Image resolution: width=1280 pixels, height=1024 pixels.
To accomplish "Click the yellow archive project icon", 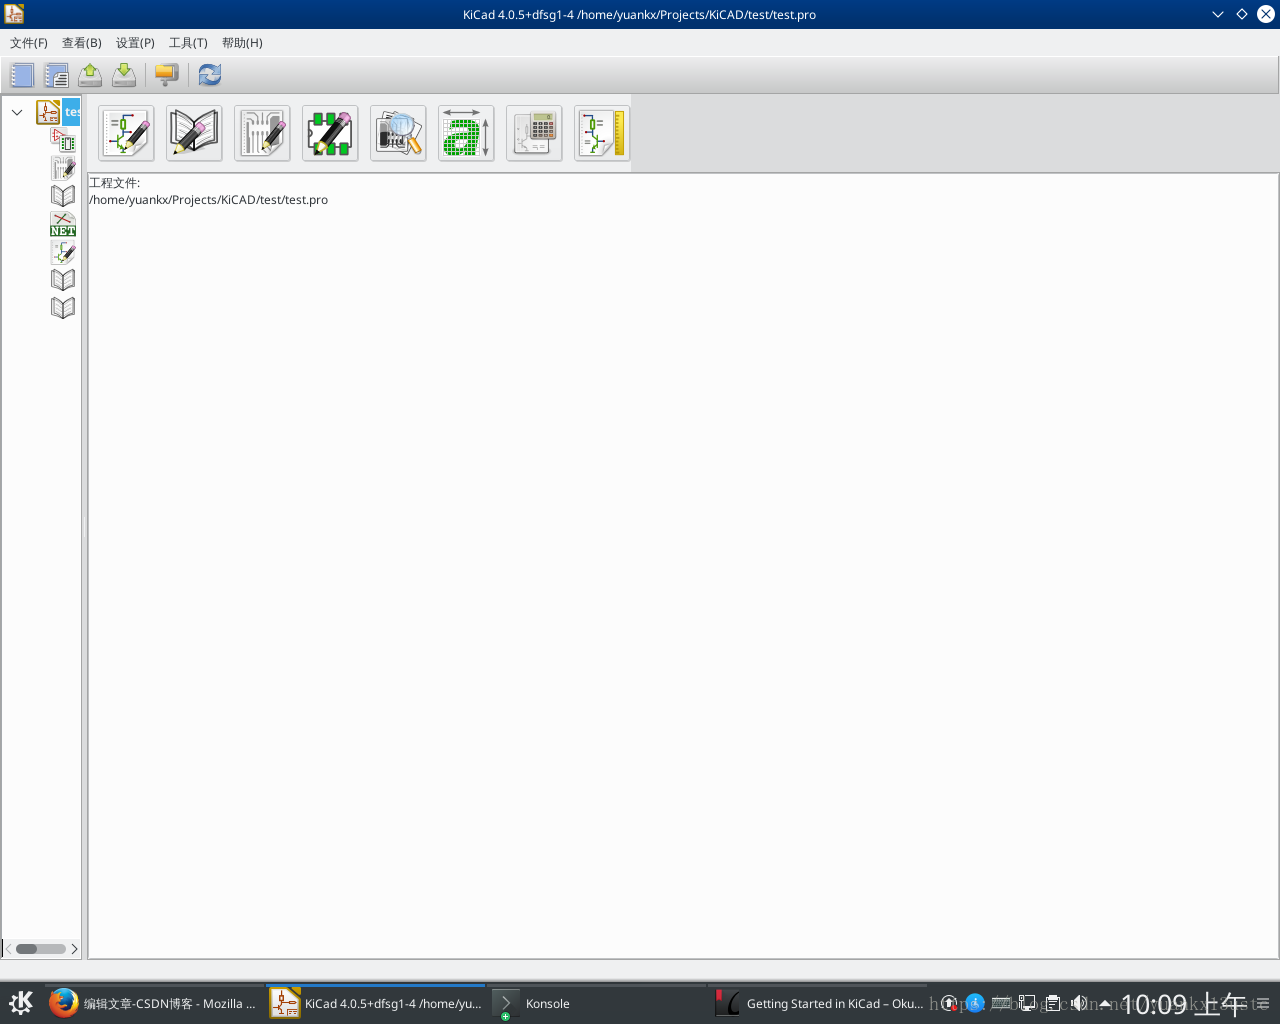I will click(167, 75).
